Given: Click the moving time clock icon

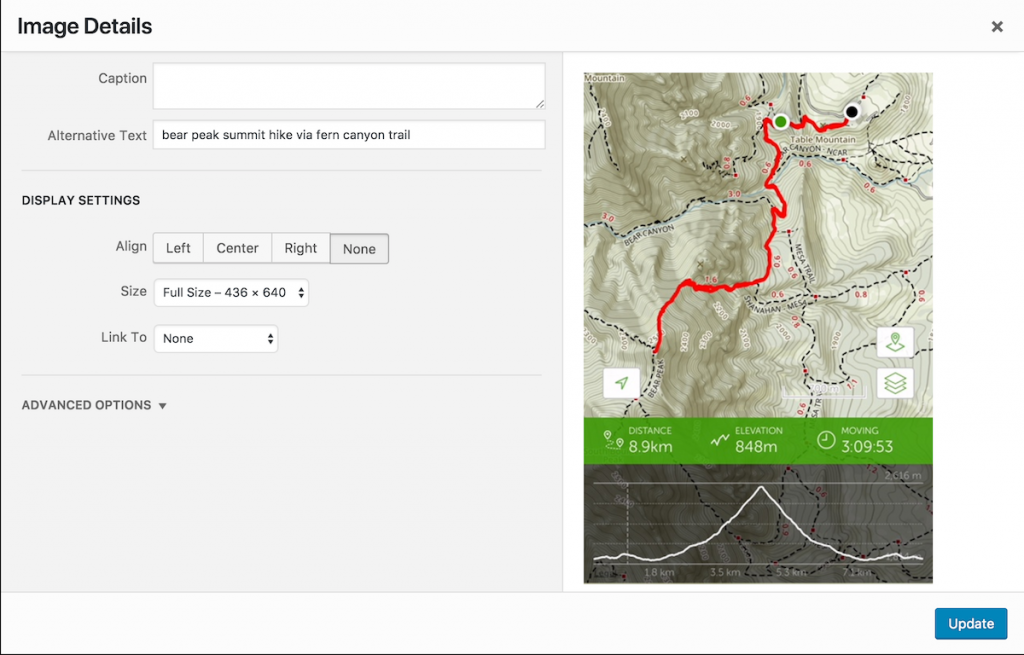Looking at the screenshot, I should pos(826,439).
